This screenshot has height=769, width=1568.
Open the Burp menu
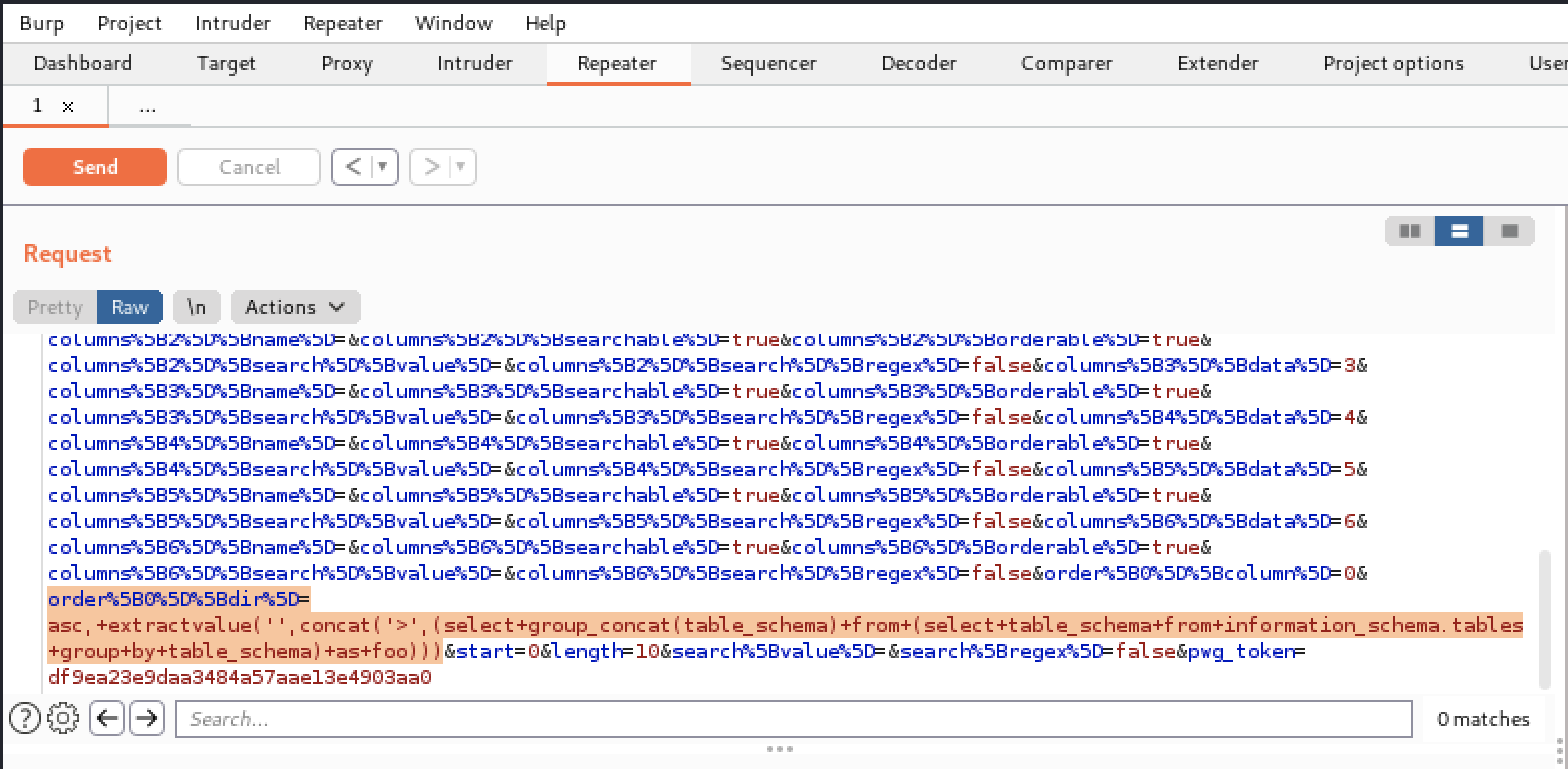(40, 22)
